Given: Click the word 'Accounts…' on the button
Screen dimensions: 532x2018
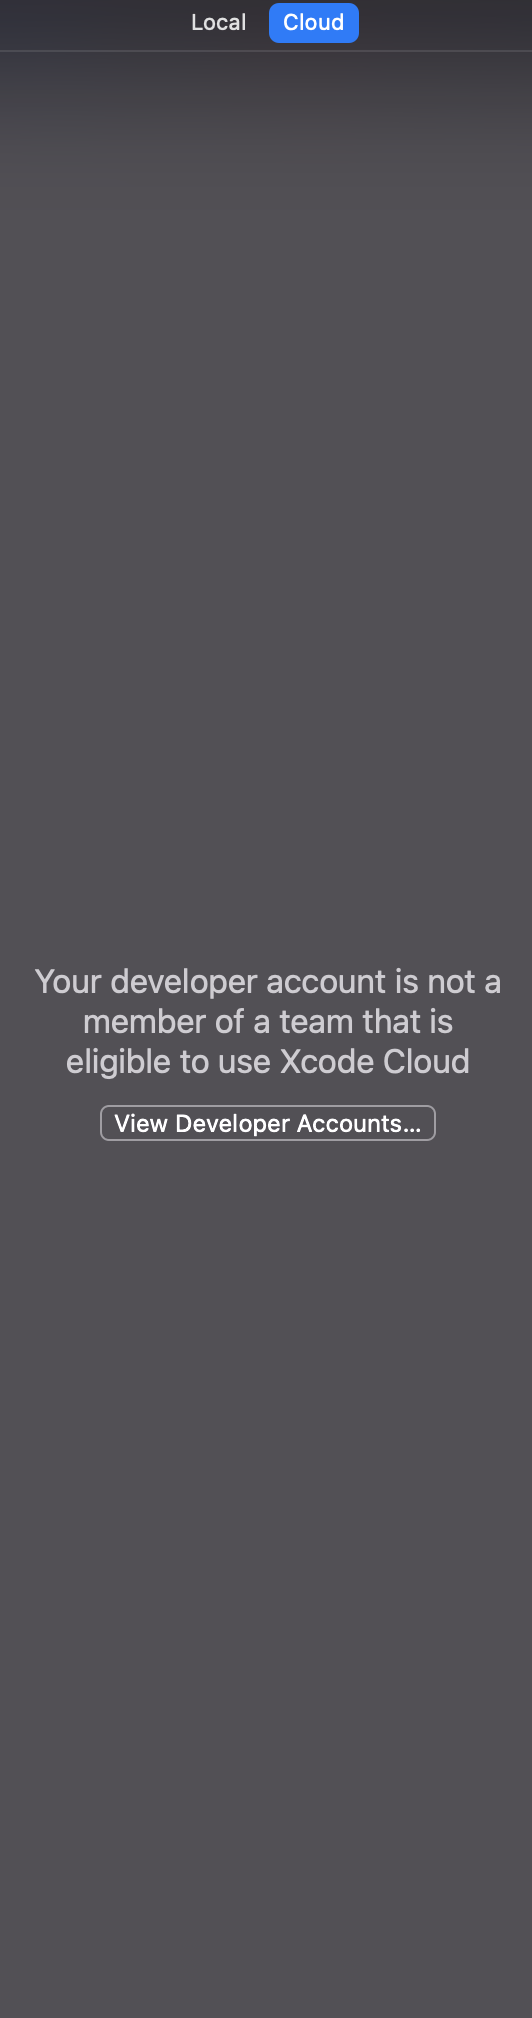Looking at the screenshot, I should (359, 1123).
